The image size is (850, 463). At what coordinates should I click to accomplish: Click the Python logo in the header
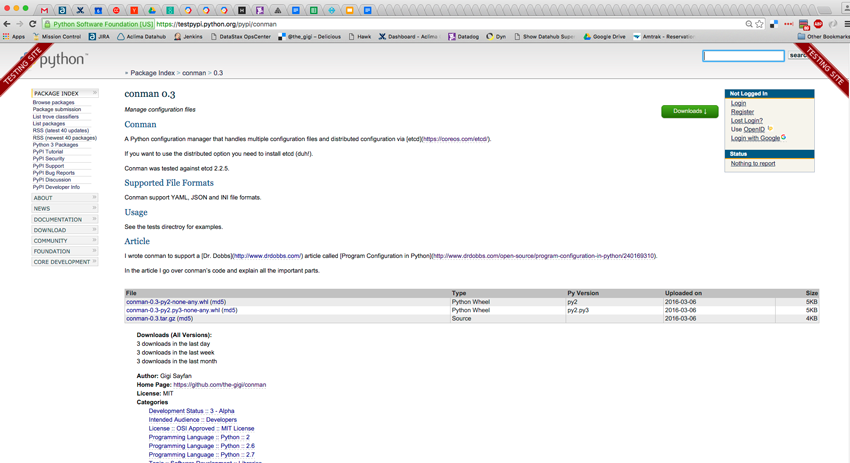57,59
